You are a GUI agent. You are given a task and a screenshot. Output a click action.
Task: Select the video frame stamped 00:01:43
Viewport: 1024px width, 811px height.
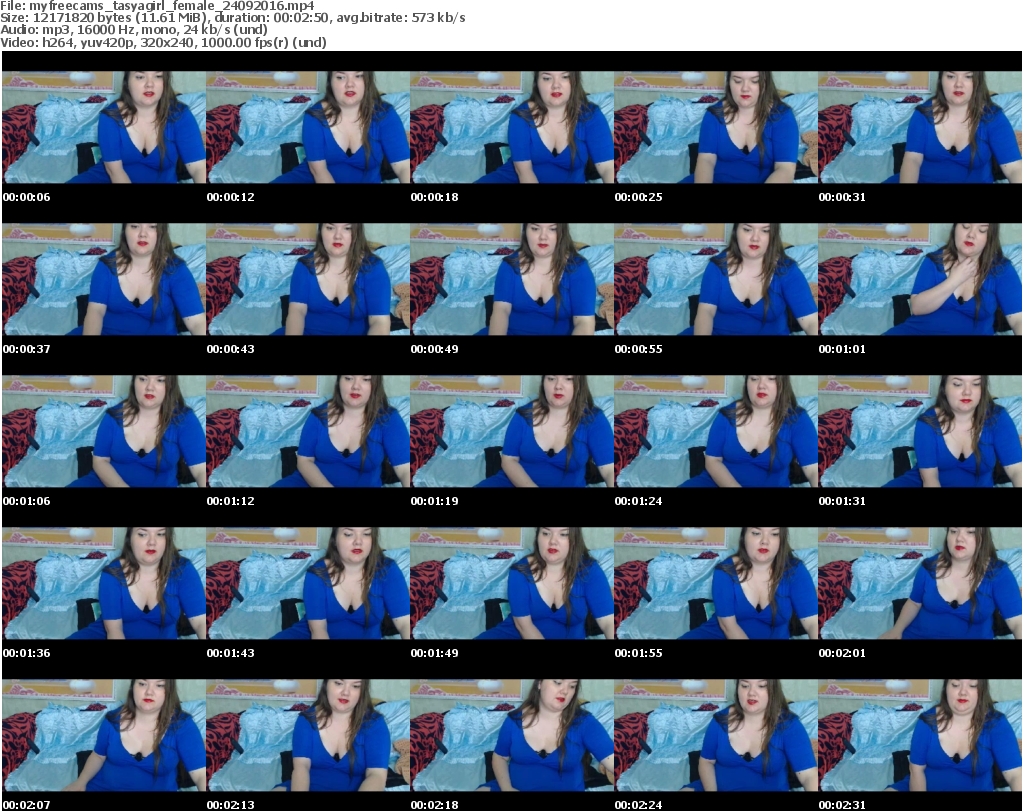click(x=308, y=584)
